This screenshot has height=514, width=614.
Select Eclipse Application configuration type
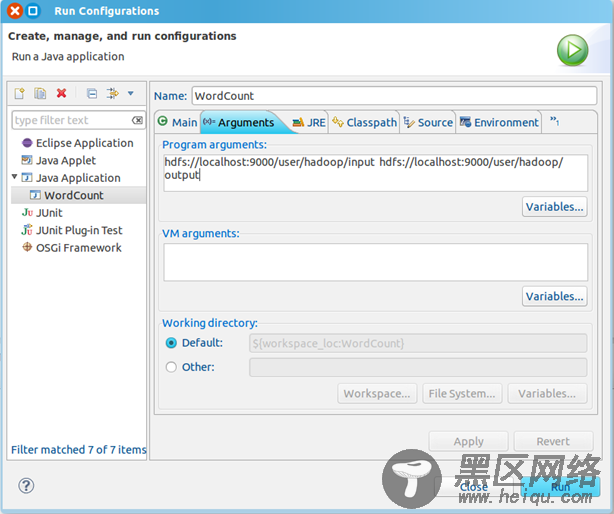85,143
